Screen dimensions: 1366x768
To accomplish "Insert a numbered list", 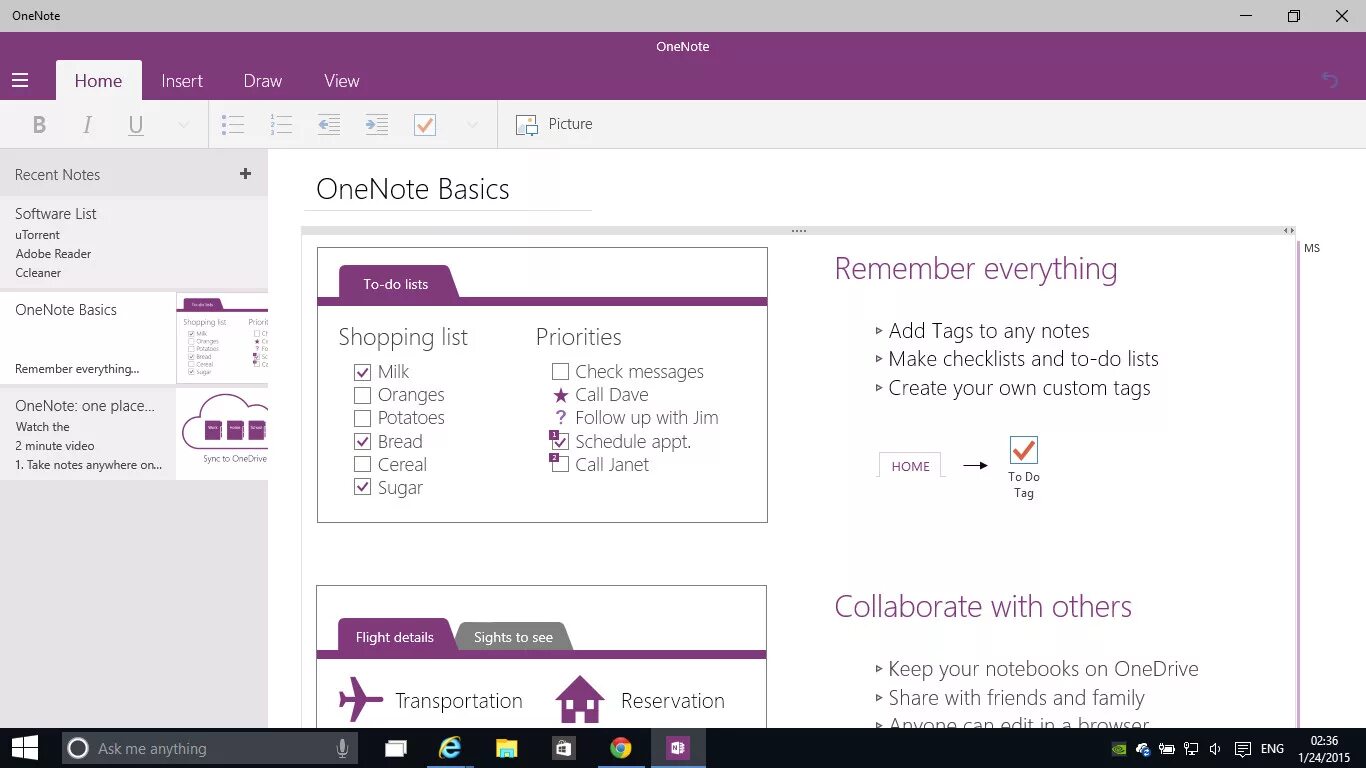I will click(x=281, y=125).
